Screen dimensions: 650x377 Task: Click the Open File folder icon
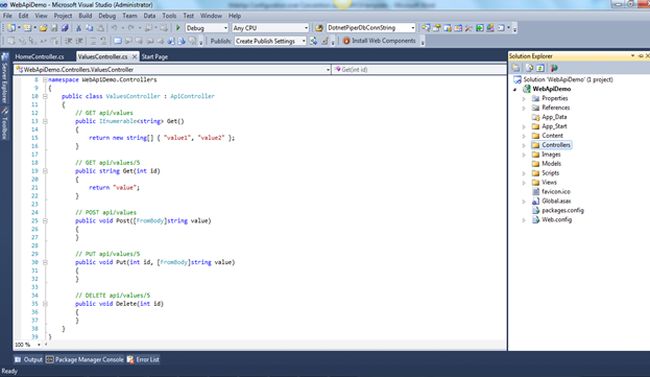pyautogui.click(x=43, y=28)
